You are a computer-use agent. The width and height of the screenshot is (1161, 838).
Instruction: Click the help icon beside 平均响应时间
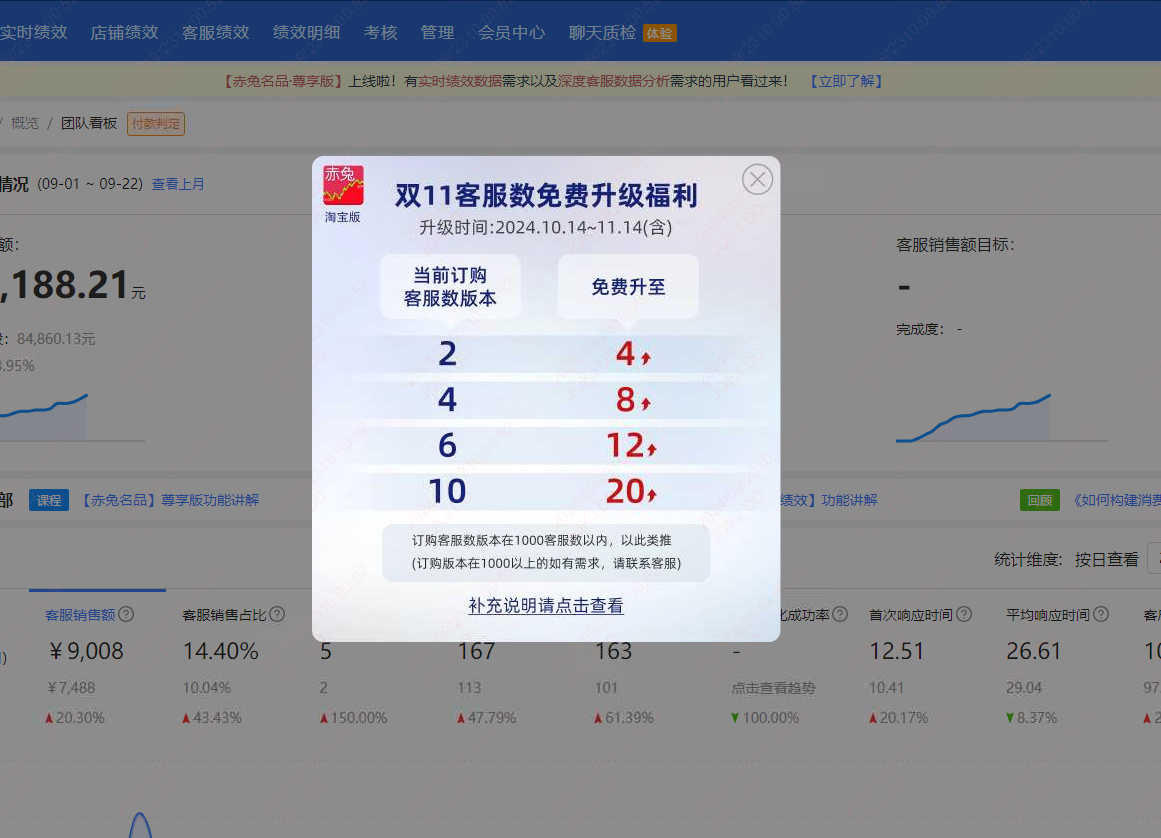(x=1101, y=614)
